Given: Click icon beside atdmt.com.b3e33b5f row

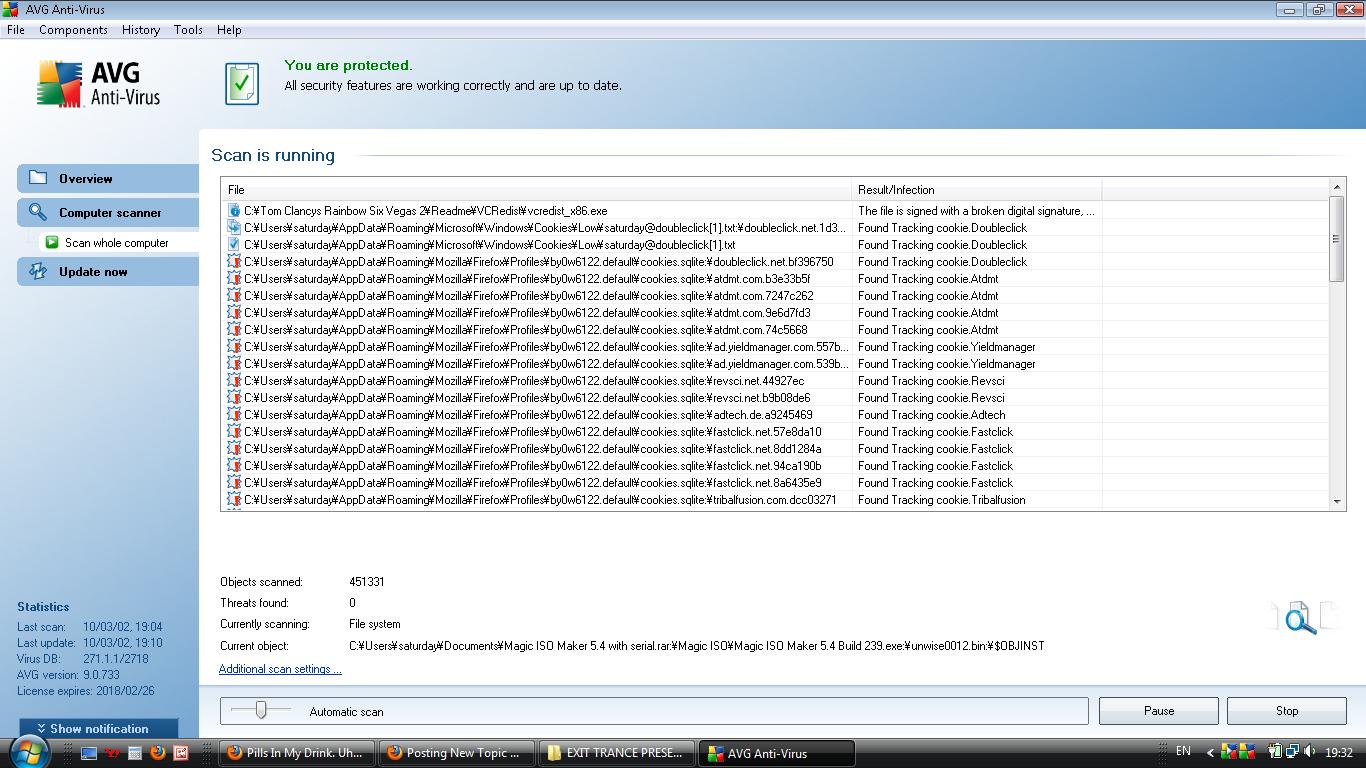Looking at the screenshot, I should (x=234, y=279).
